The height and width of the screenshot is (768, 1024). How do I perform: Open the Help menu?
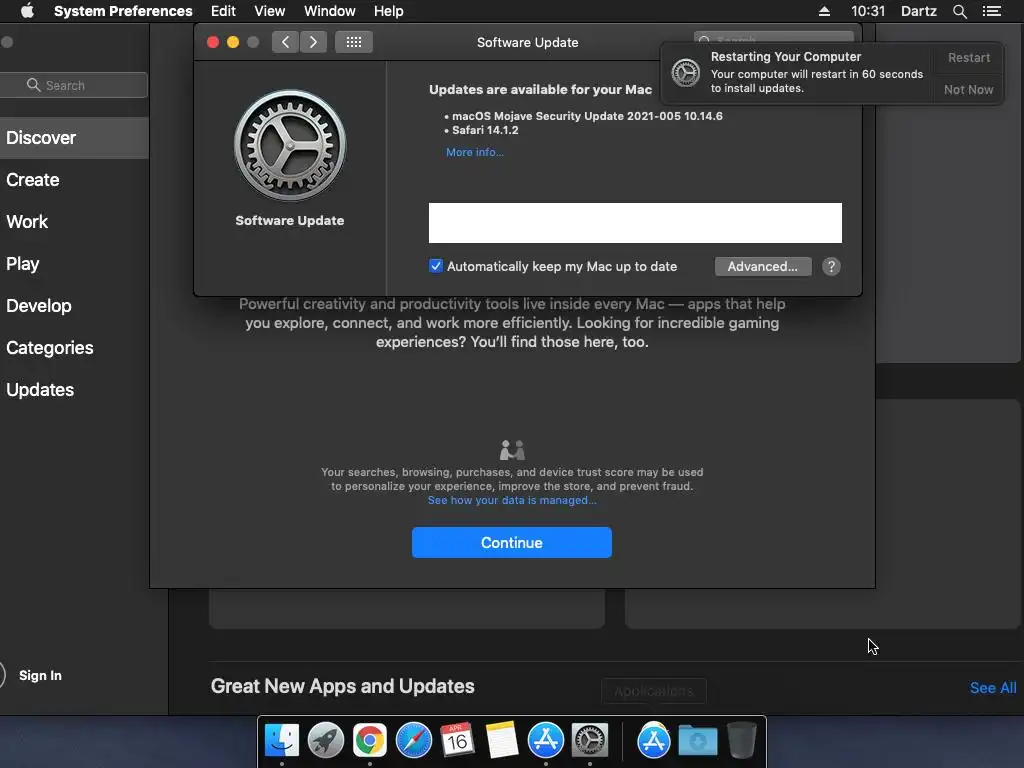click(389, 11)
